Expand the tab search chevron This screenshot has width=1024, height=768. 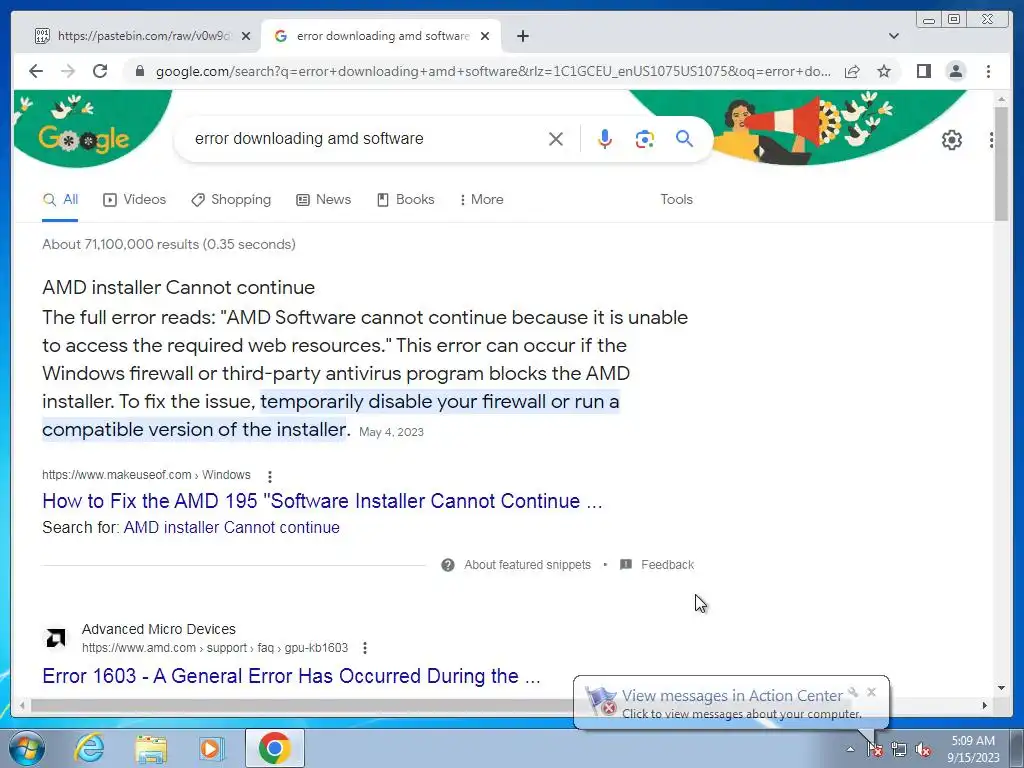point(893,36)
